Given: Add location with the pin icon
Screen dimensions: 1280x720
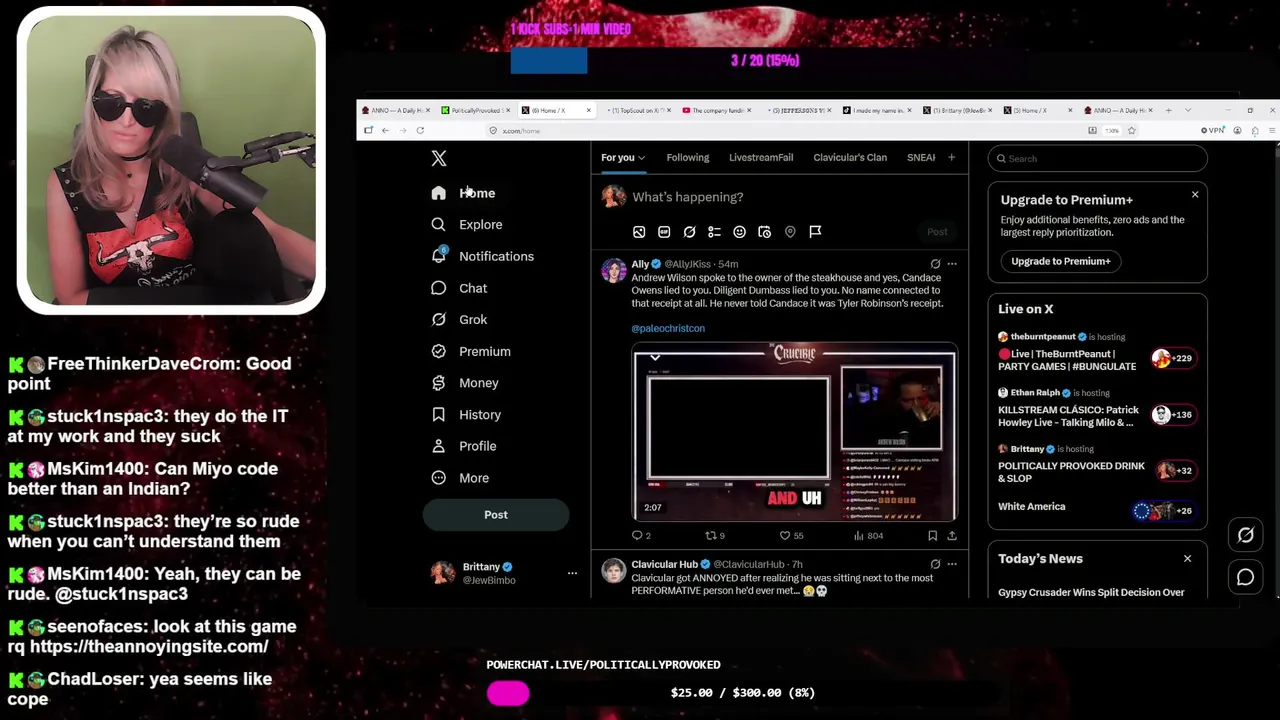Looking at the screenshot, I should point(790,232).
